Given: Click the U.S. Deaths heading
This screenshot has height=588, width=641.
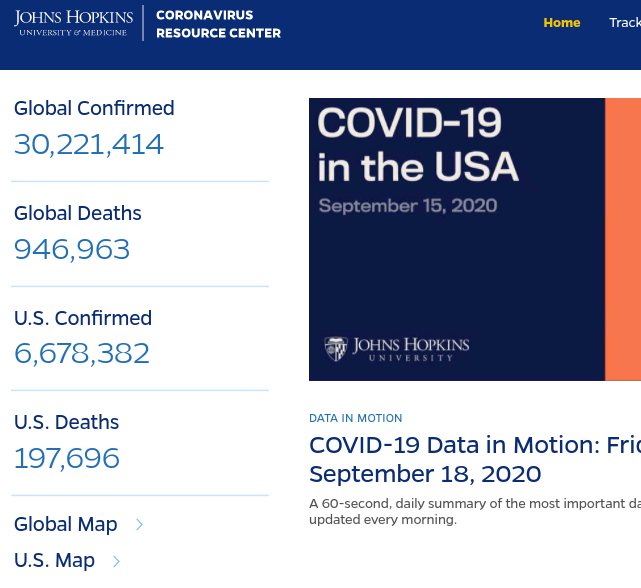Looking at the screenshot, I should pos(66,422).
